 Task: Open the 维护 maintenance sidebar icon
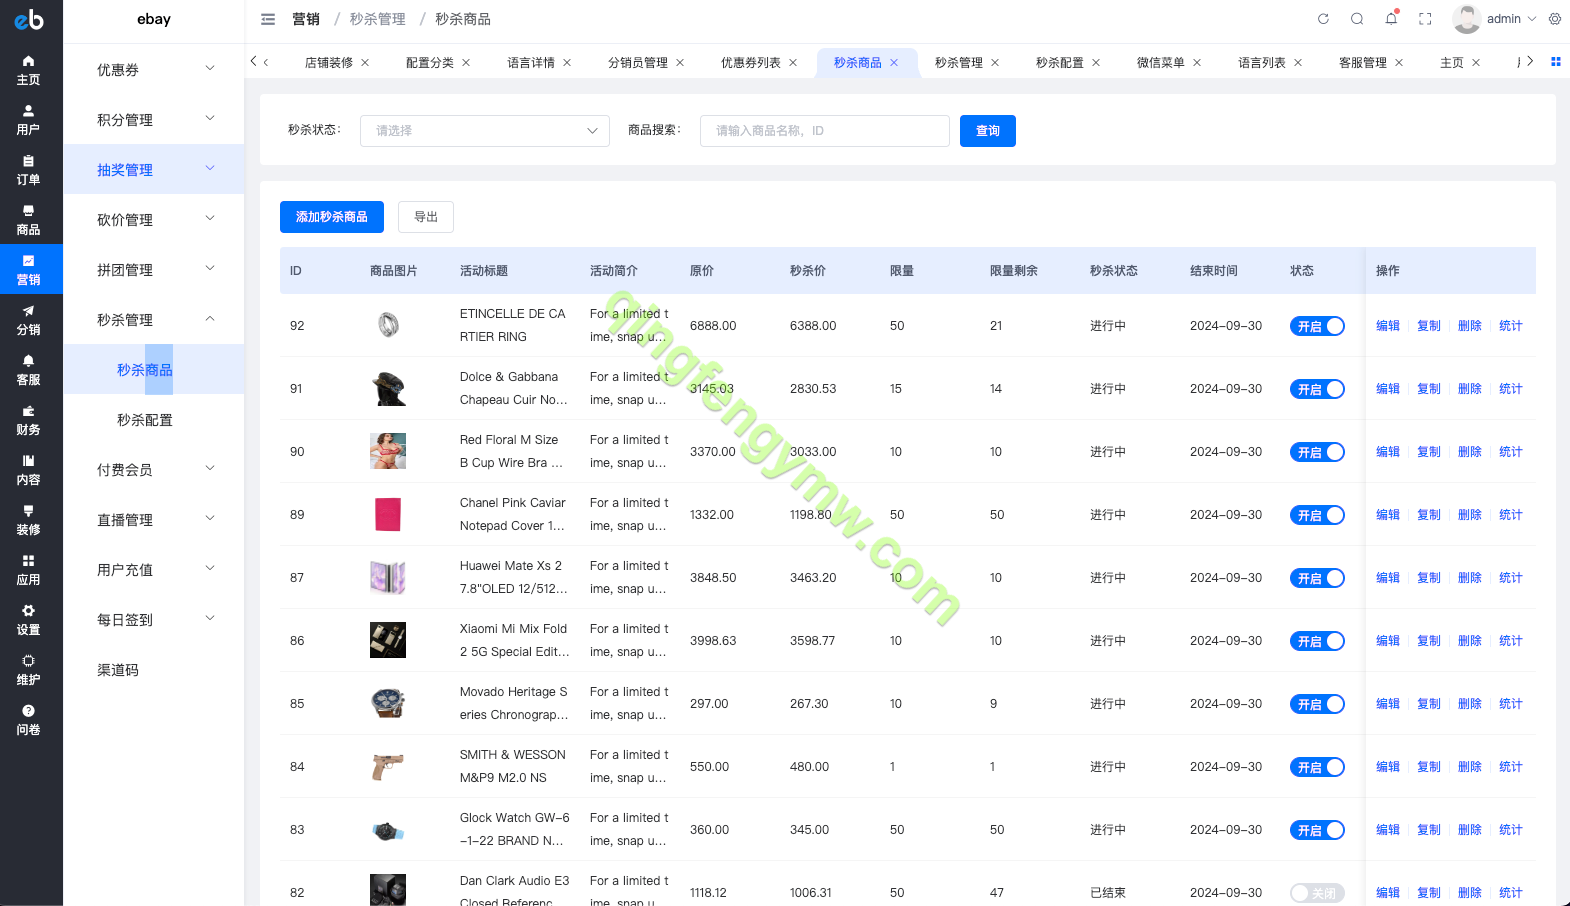(29, 670)
